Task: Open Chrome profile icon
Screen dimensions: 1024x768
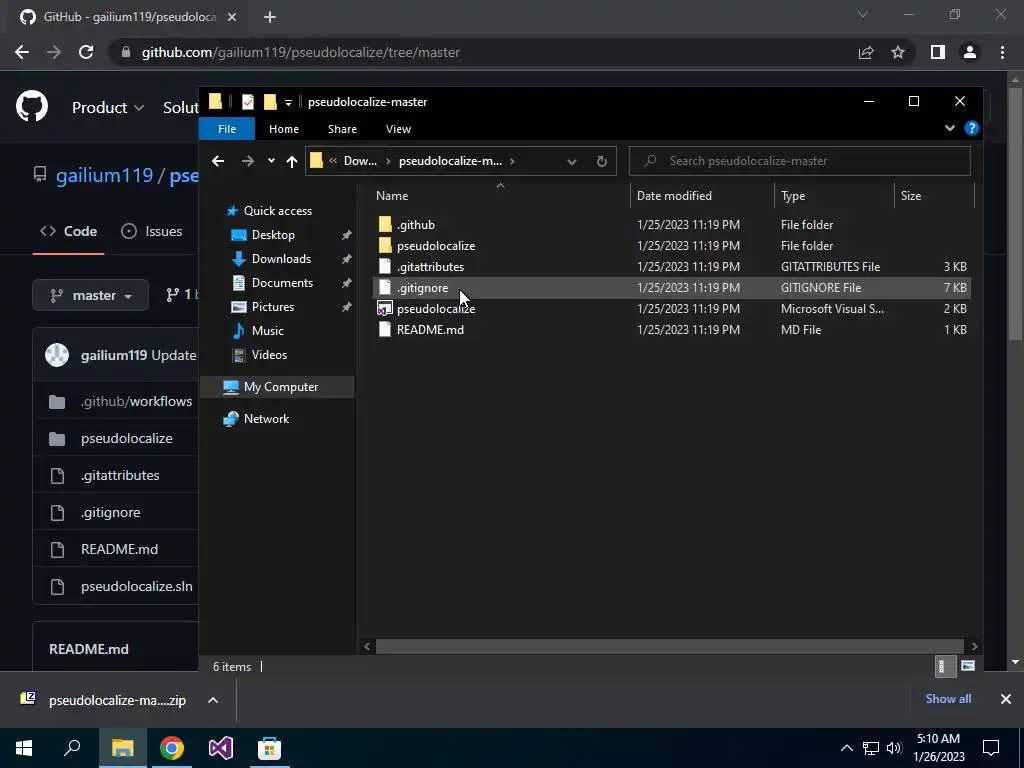Action: (970, 52)
